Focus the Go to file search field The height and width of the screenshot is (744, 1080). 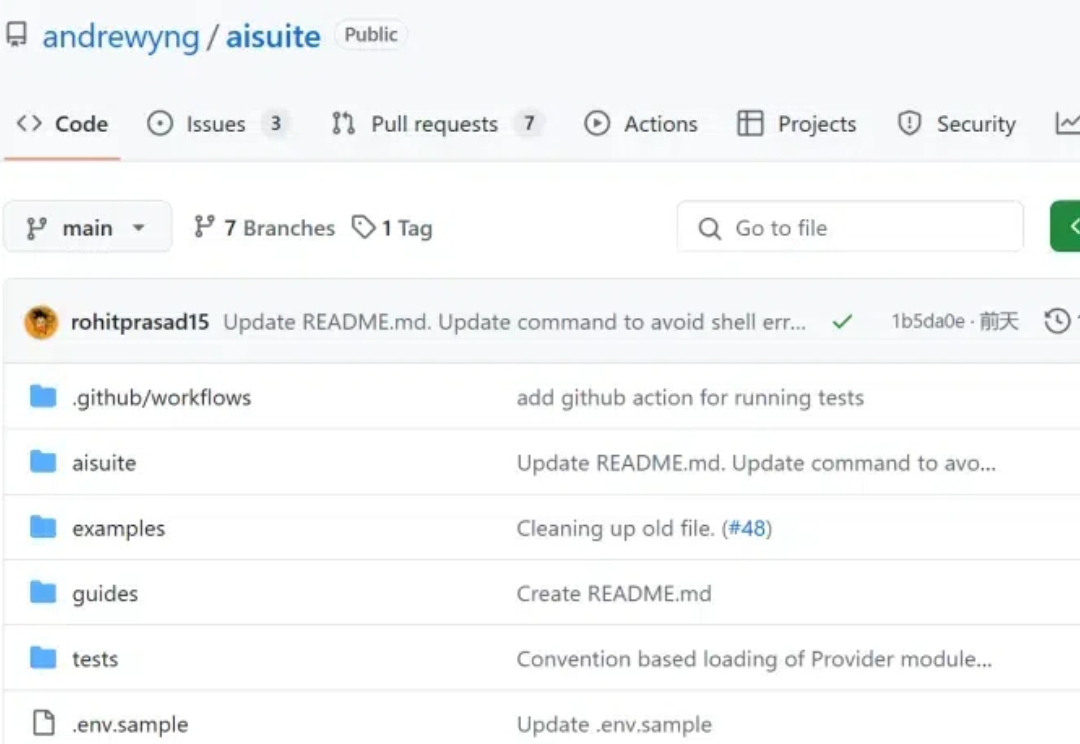[x=850, y=227]
